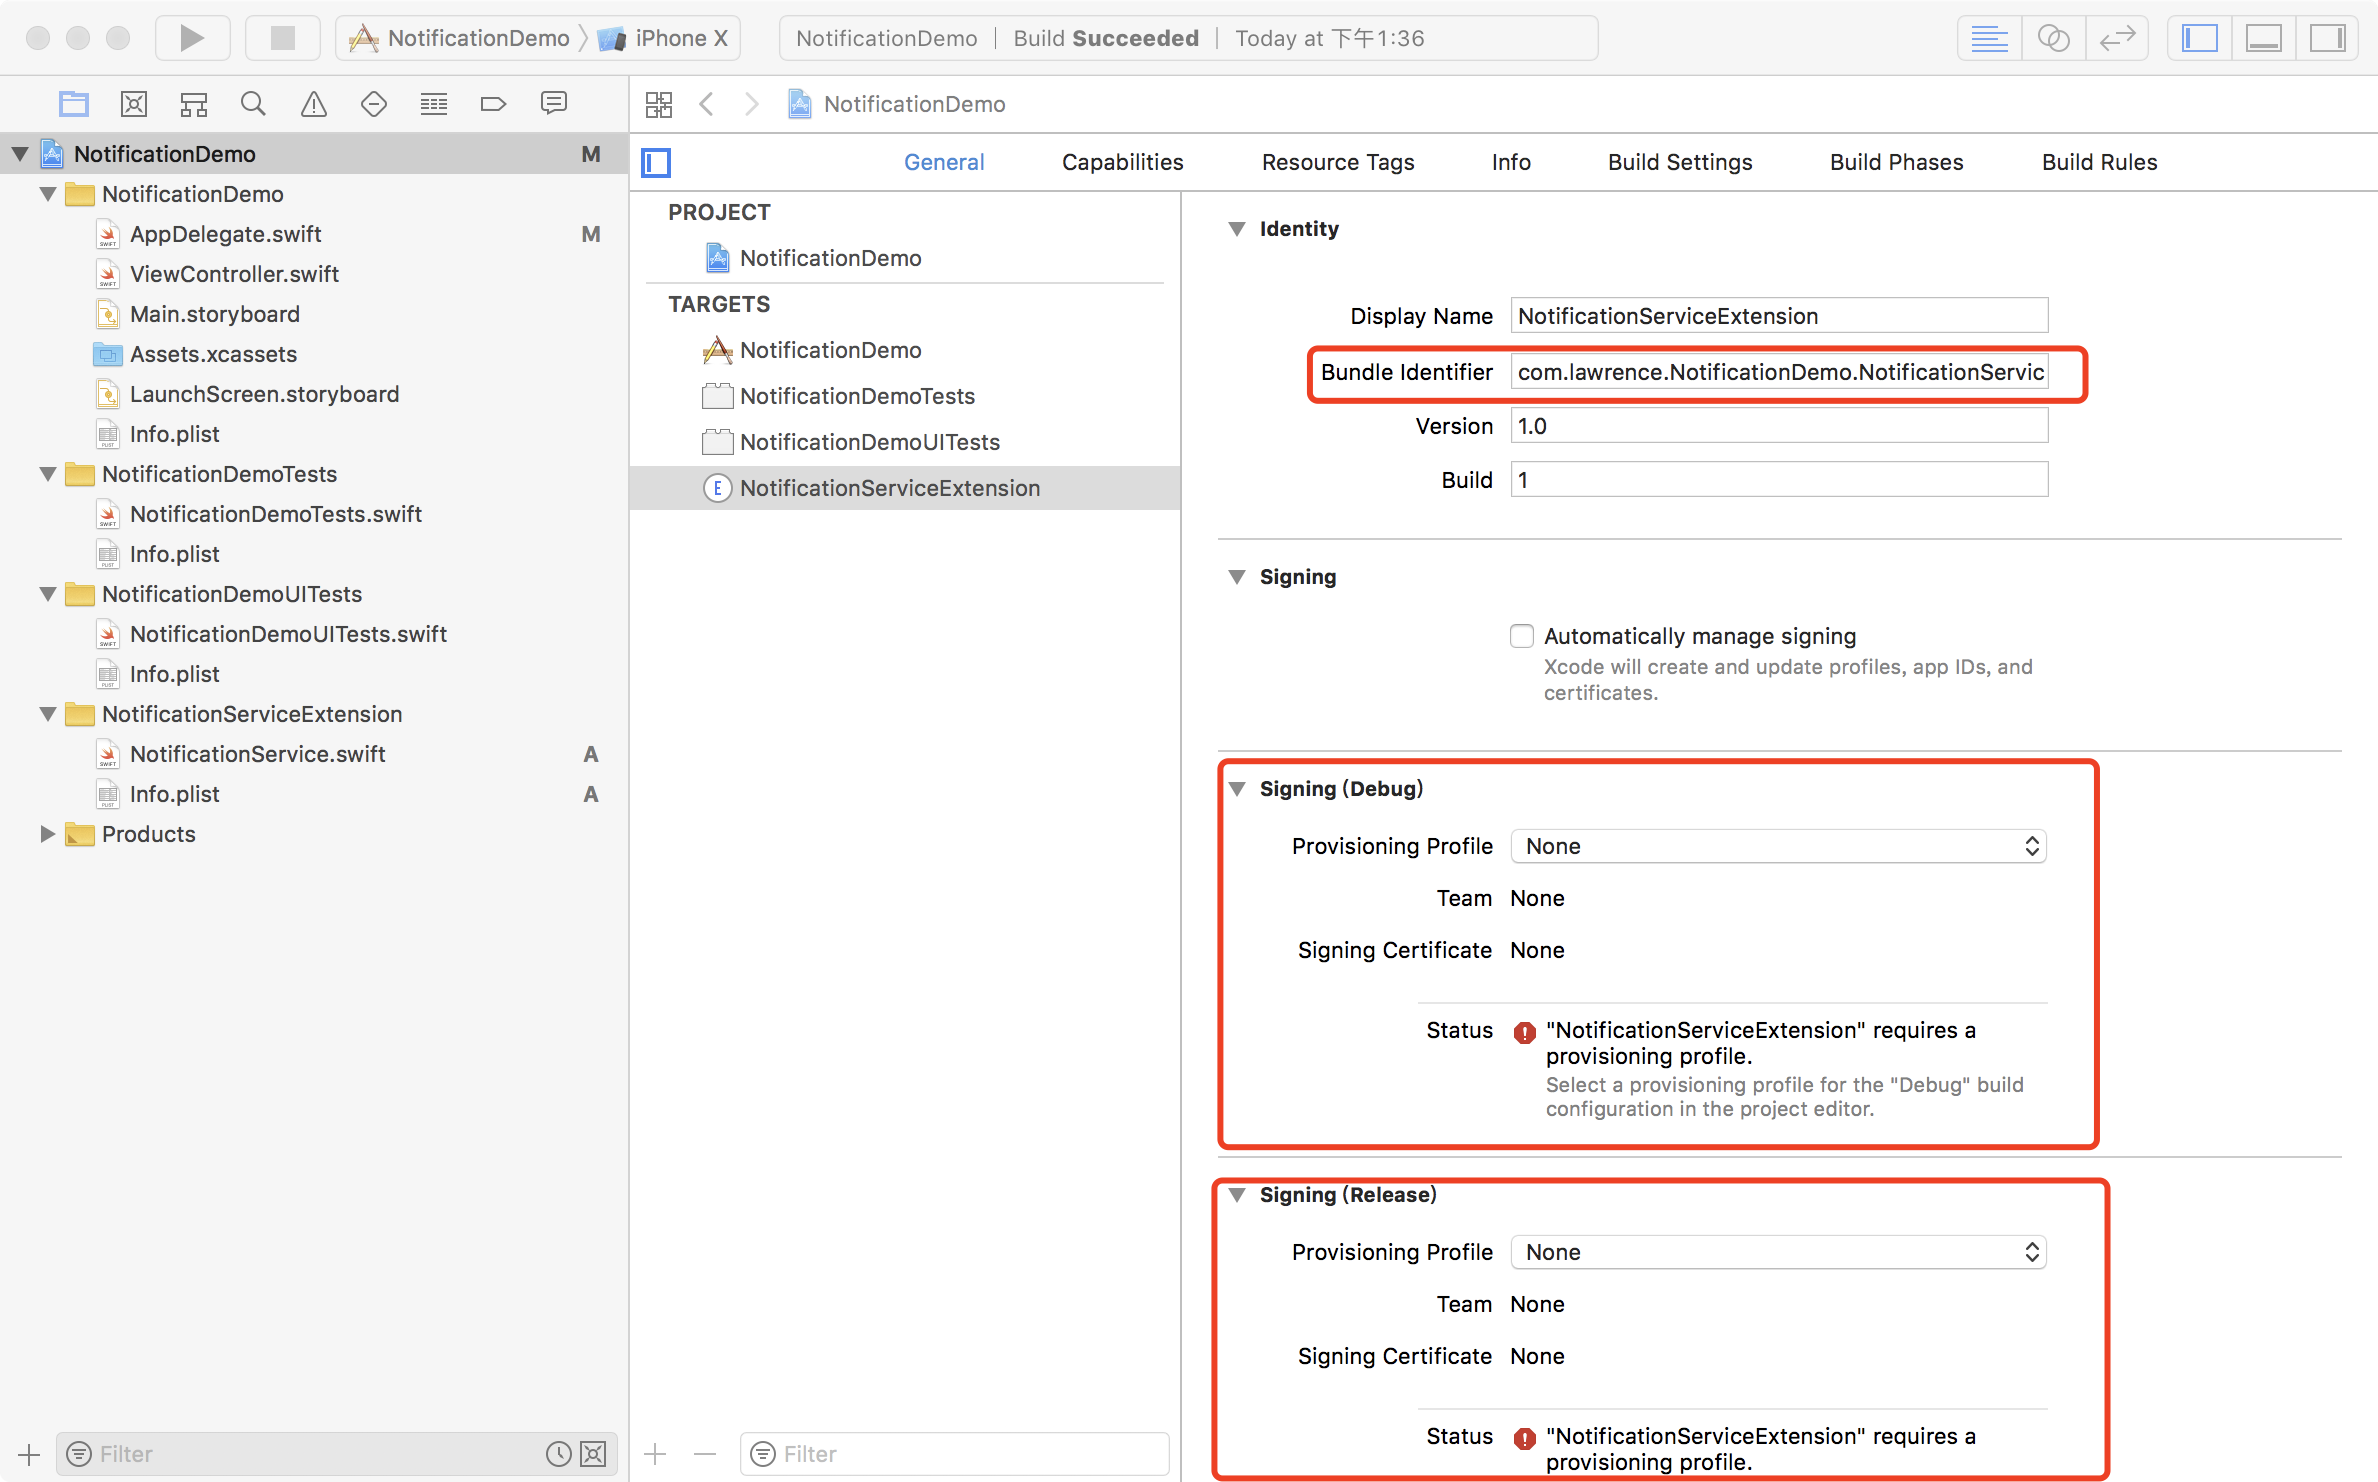2378x1482 pixels.
Task: Show recently modified files clock filter
Action: coord(558,1453)
